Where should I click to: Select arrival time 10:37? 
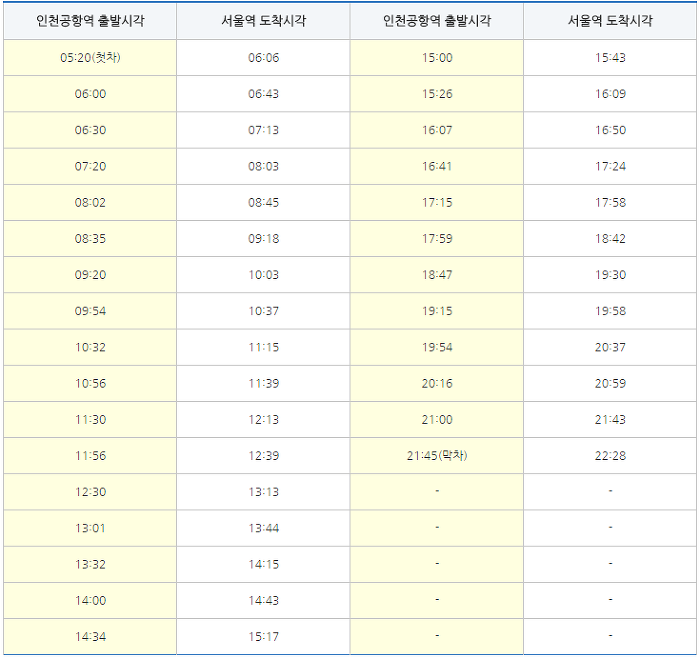point(263,311)
